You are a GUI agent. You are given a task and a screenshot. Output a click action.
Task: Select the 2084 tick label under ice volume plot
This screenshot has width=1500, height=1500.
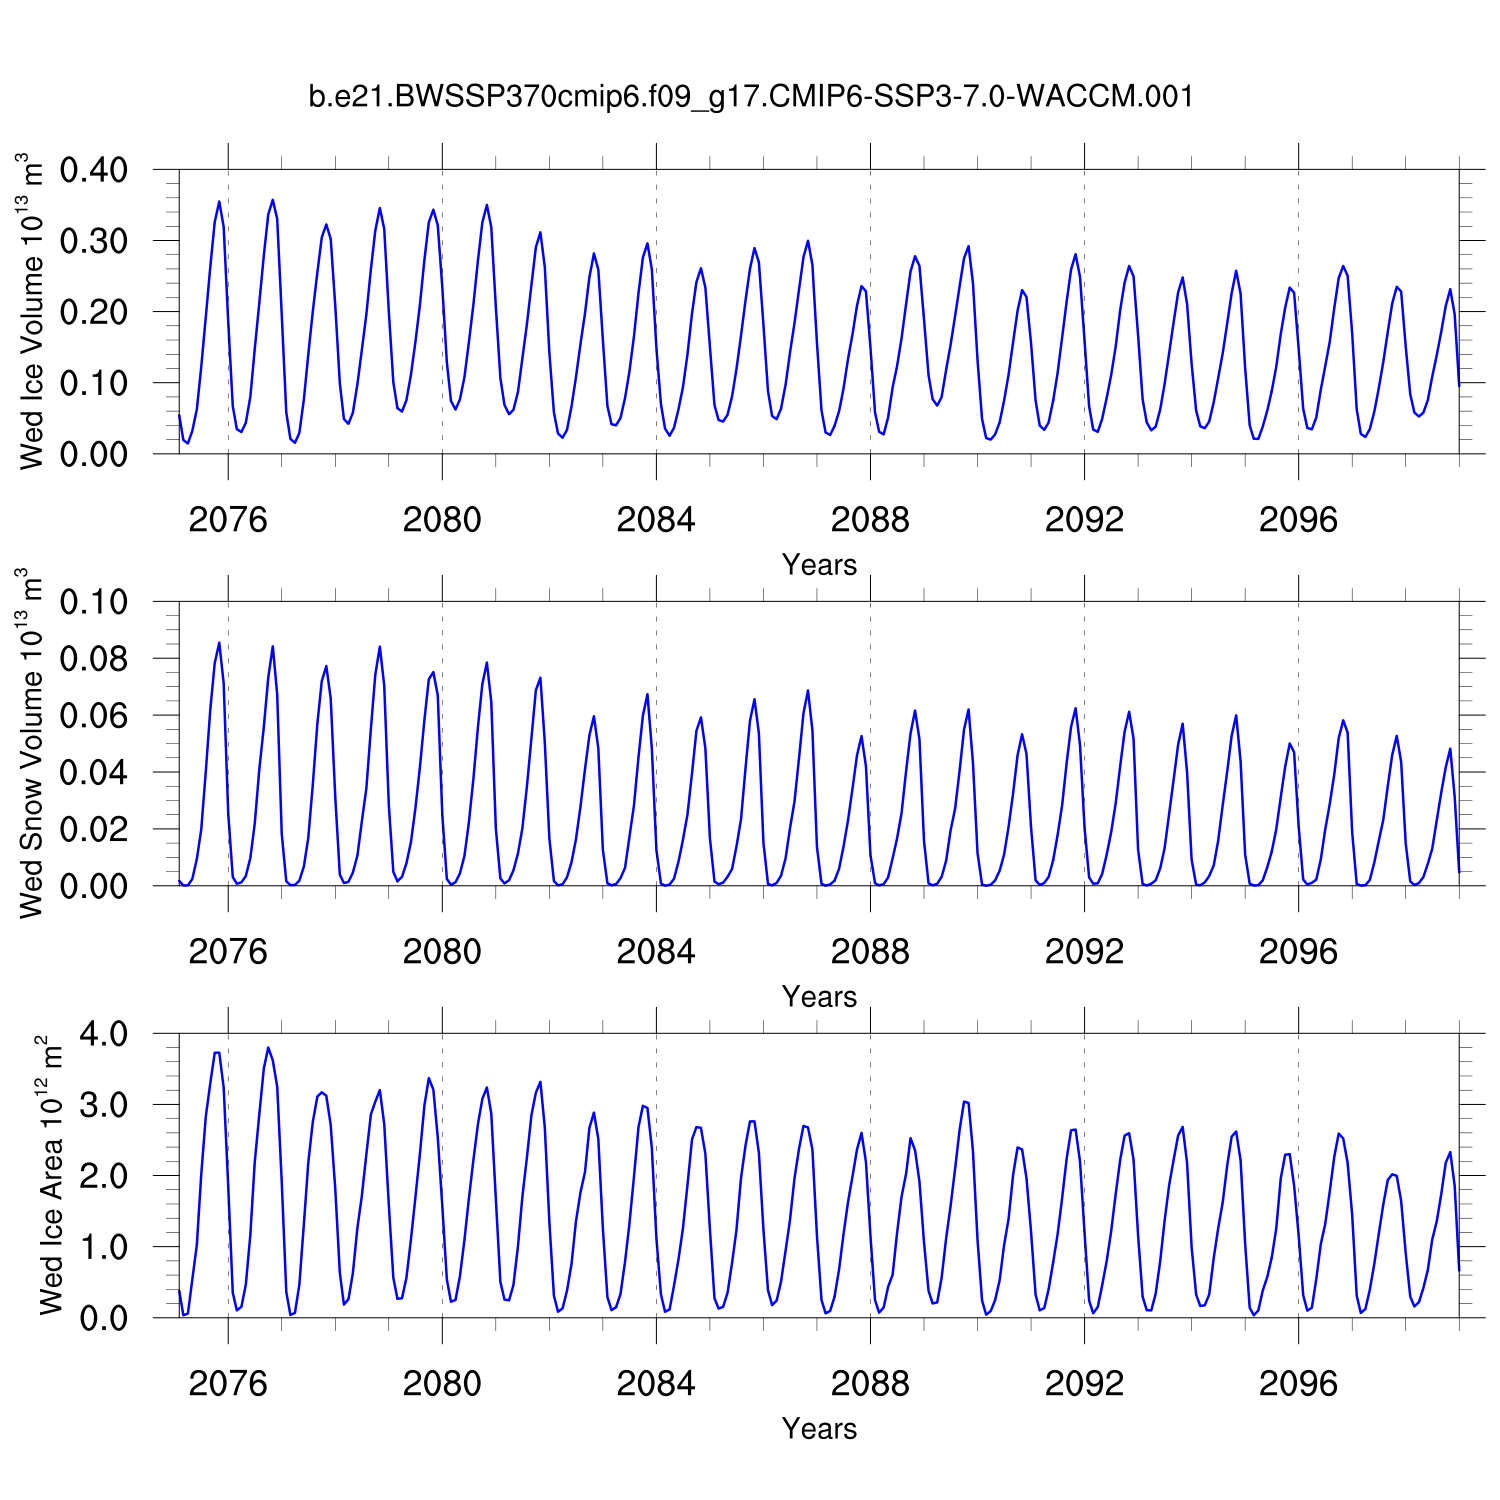pyautogui.click(x=656, y=520)
